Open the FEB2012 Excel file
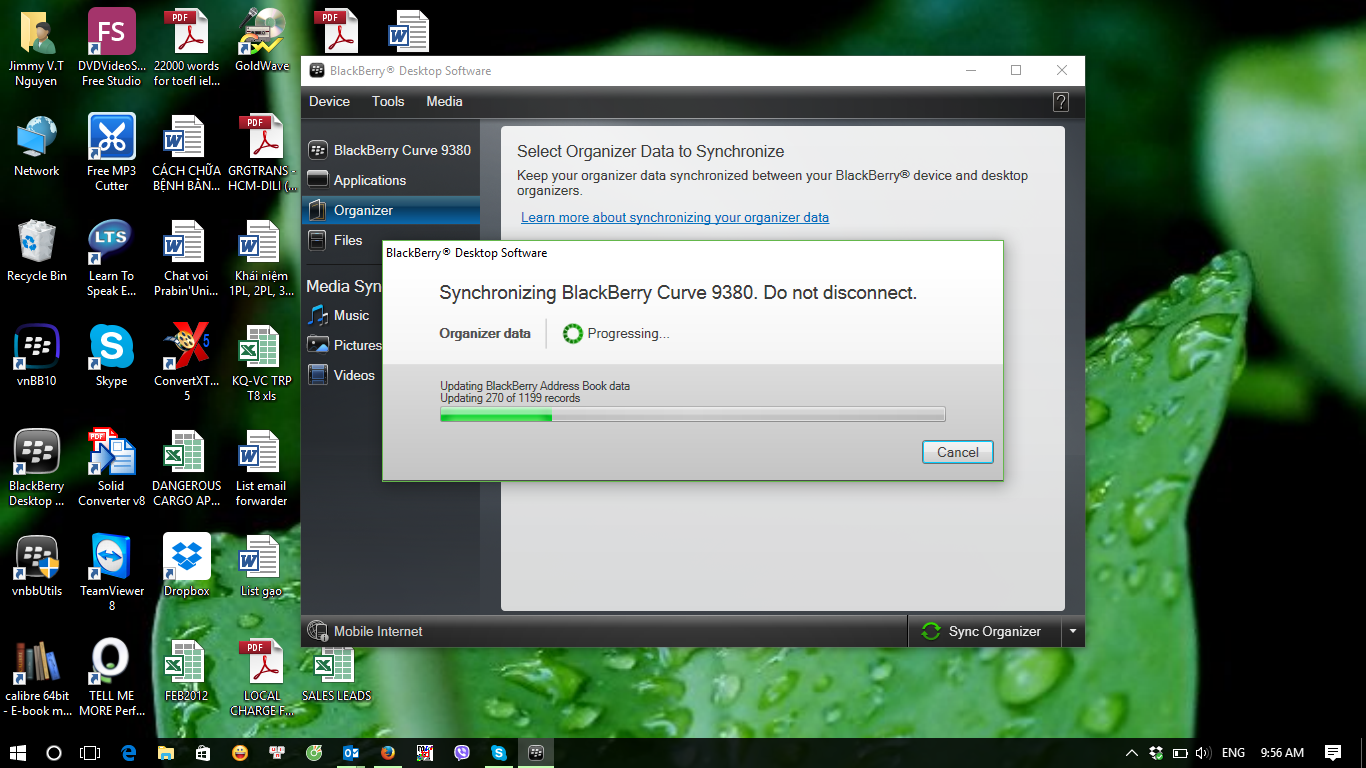The height and width of the screenshot is (768, 1366). (187, 672)
